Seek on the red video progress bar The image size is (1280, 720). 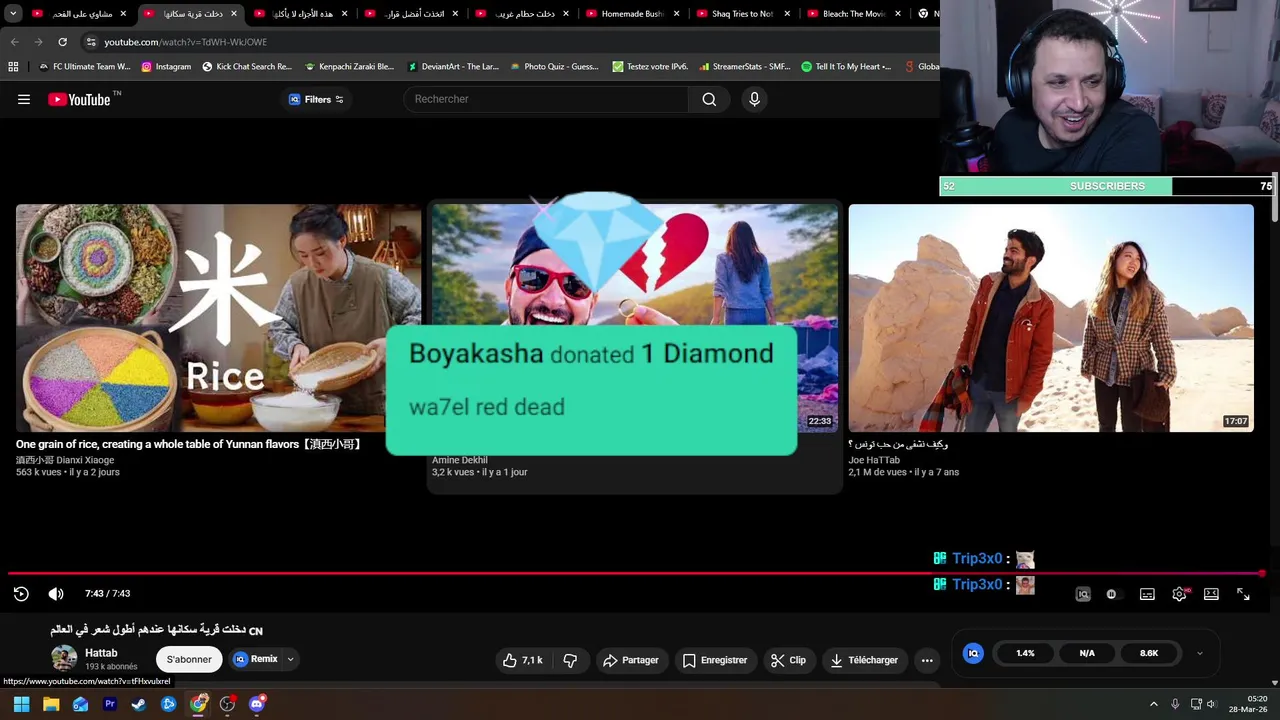click(636, 573)
